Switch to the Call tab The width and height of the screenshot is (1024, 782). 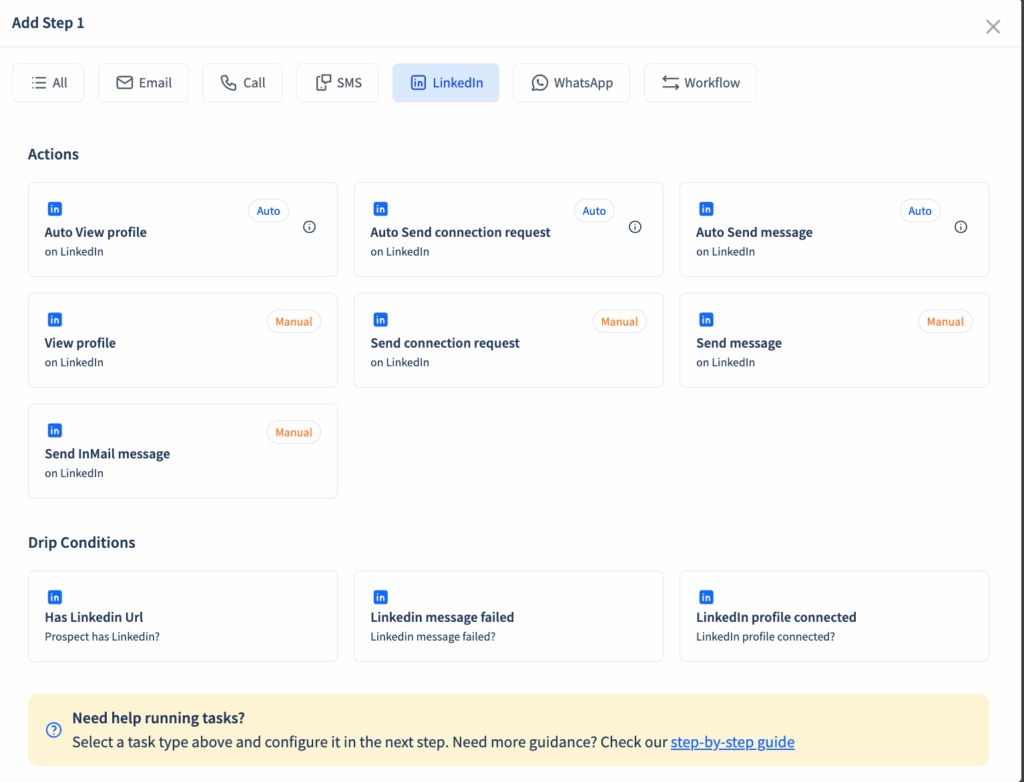[242, 82]
